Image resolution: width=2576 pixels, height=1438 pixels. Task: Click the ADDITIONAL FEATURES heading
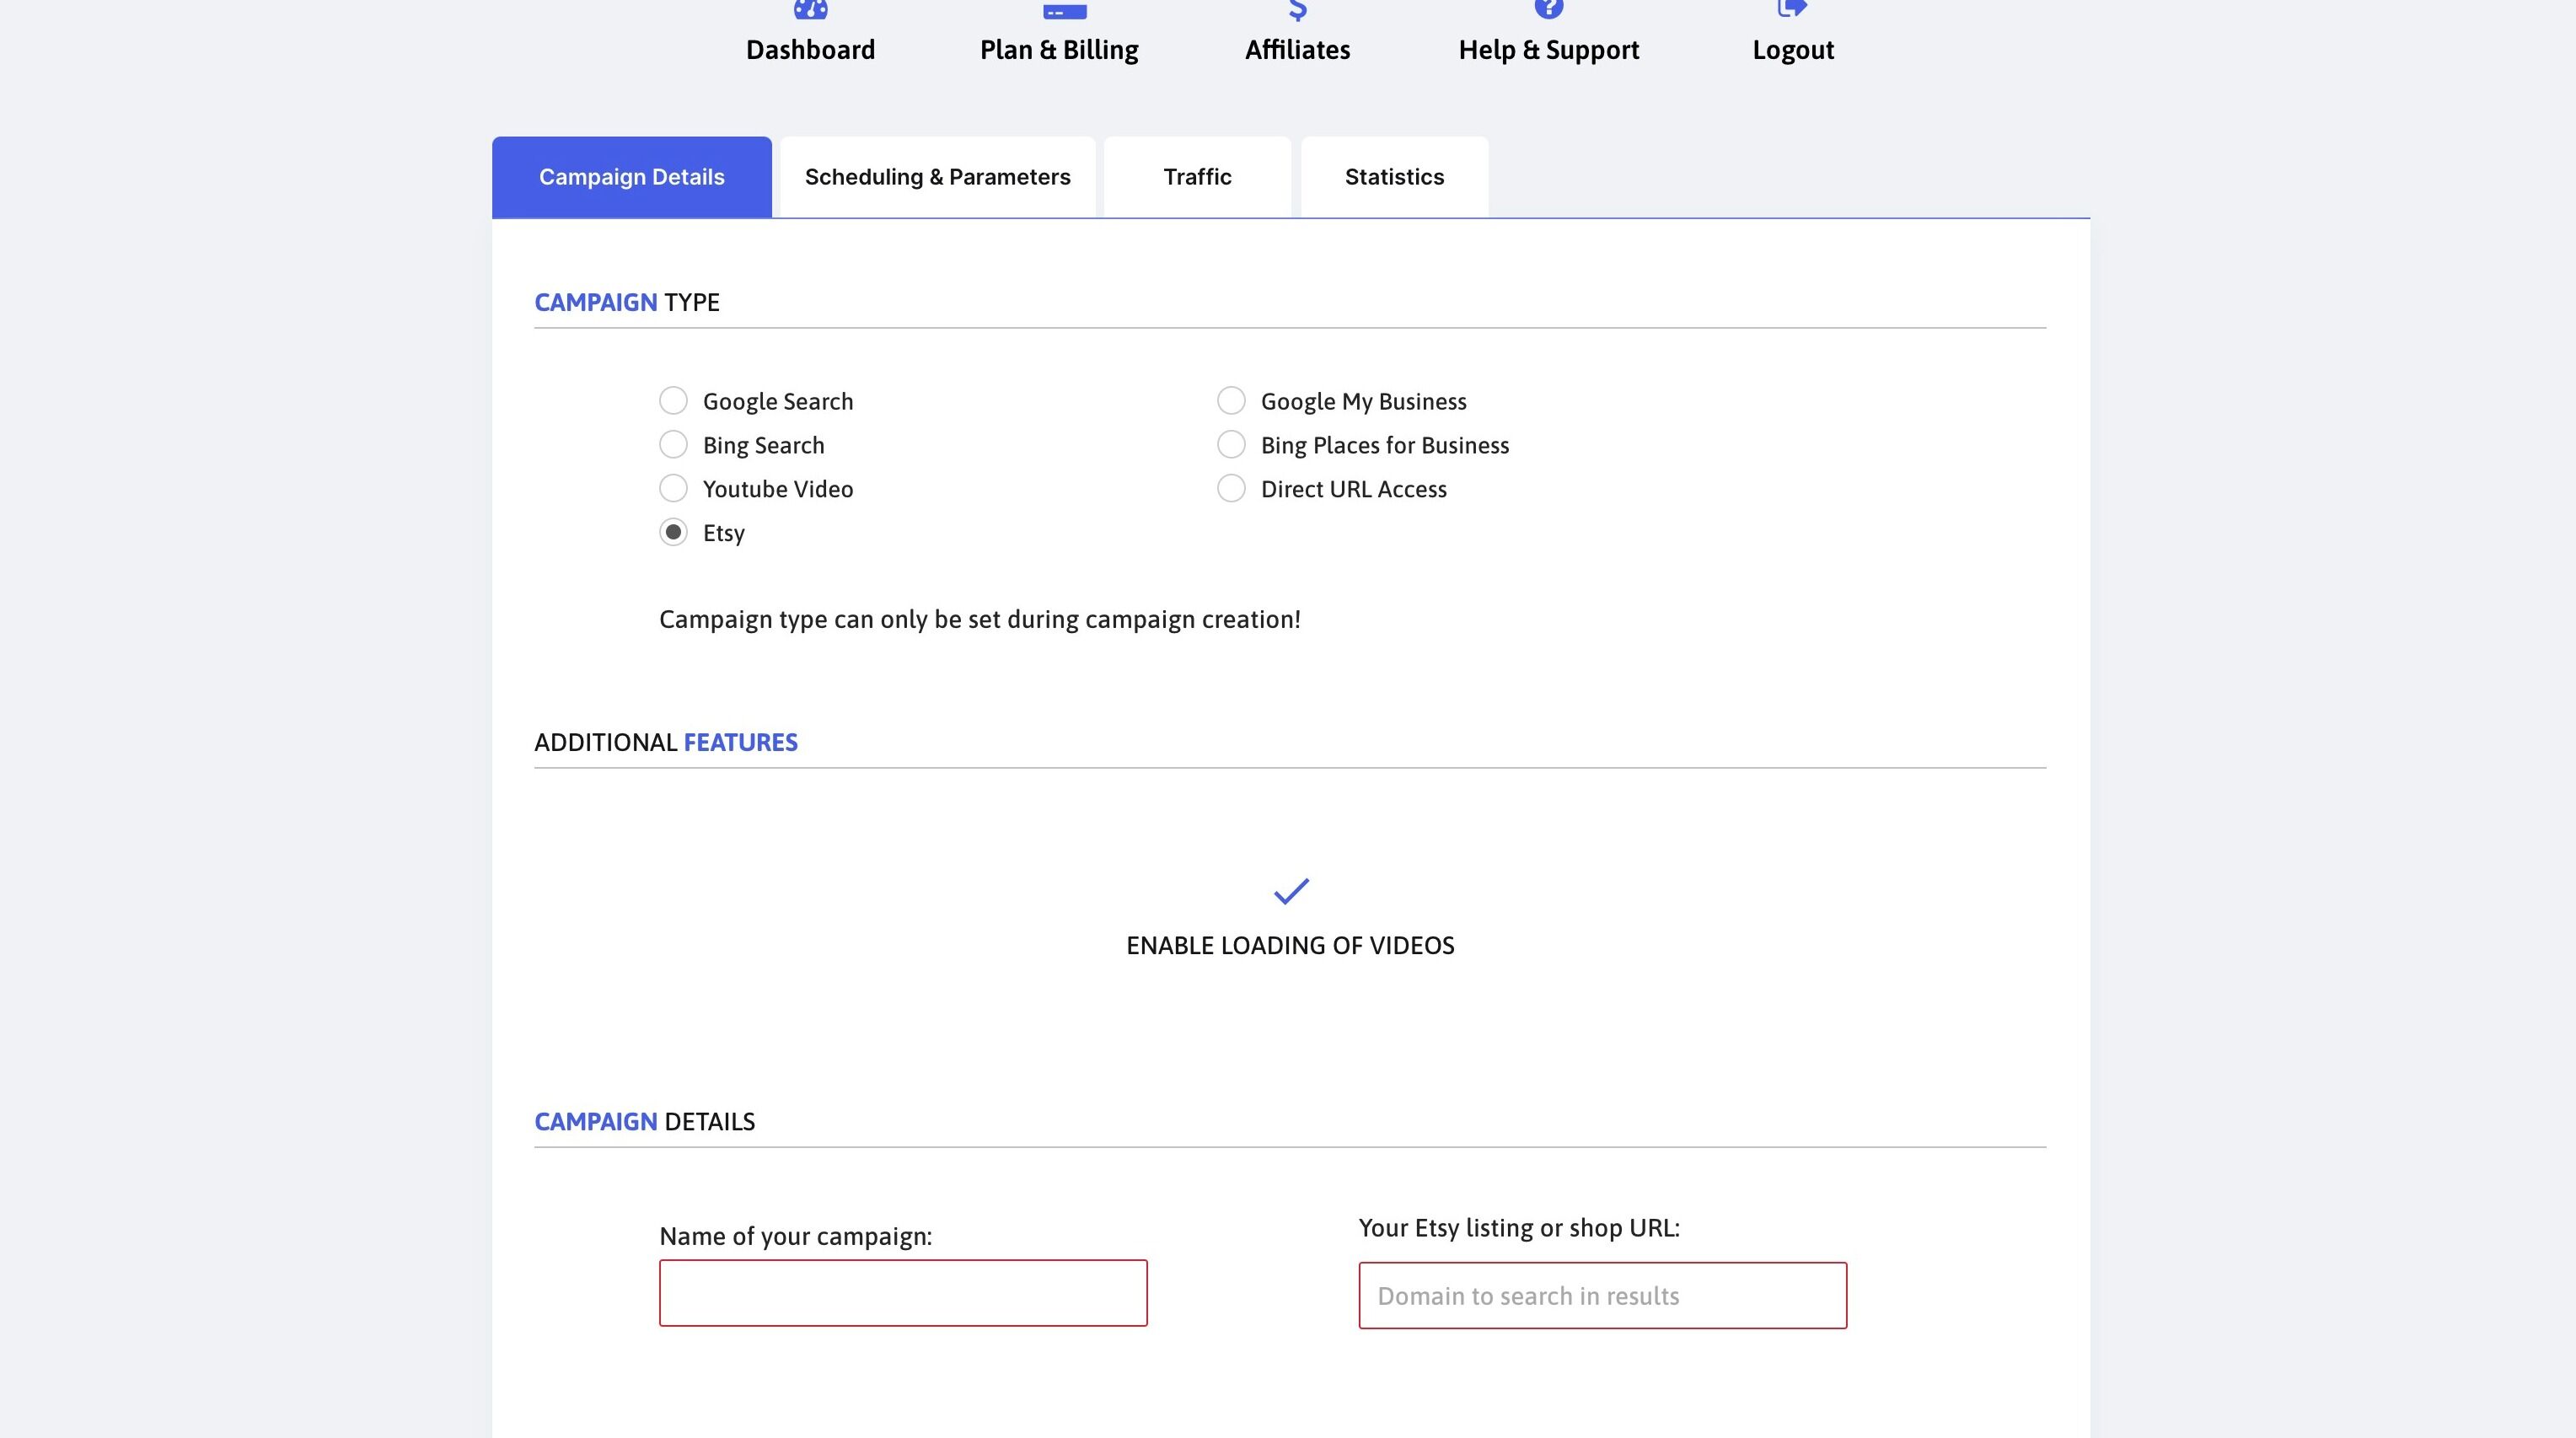click(x=666, y=742)
